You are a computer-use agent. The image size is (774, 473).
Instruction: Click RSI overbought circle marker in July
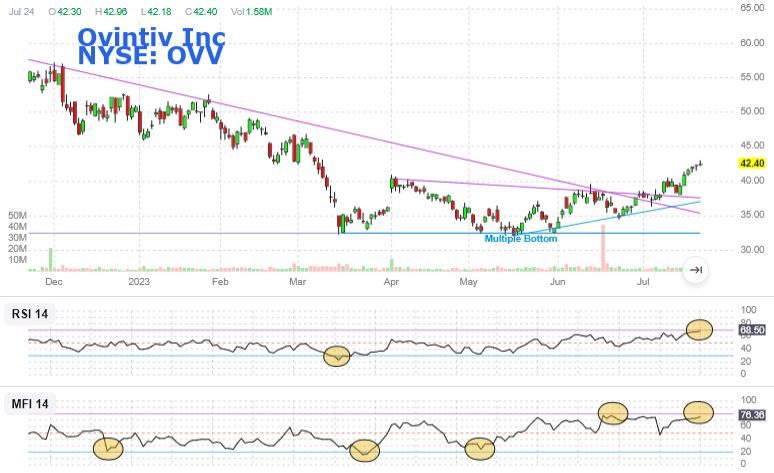(699, 328)
